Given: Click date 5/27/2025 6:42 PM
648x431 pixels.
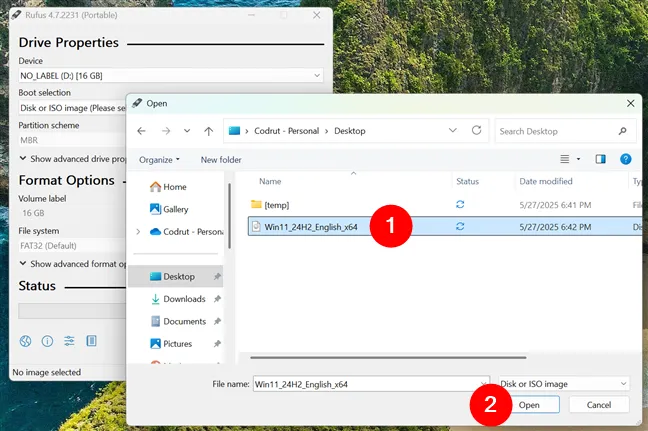Looking at the screenshot, I should 555,227.
